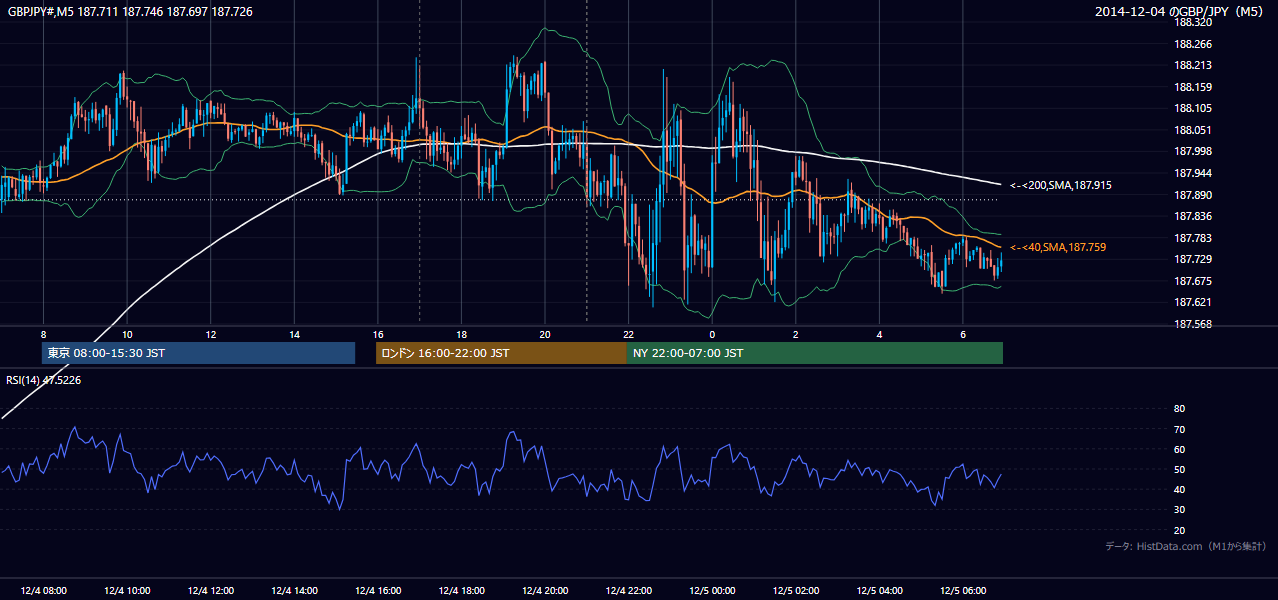Image resolution: width=1278 pixels, height=600 pixels.
Task: Click price axis value 187.568
Action: click(x=1192, y=324)
